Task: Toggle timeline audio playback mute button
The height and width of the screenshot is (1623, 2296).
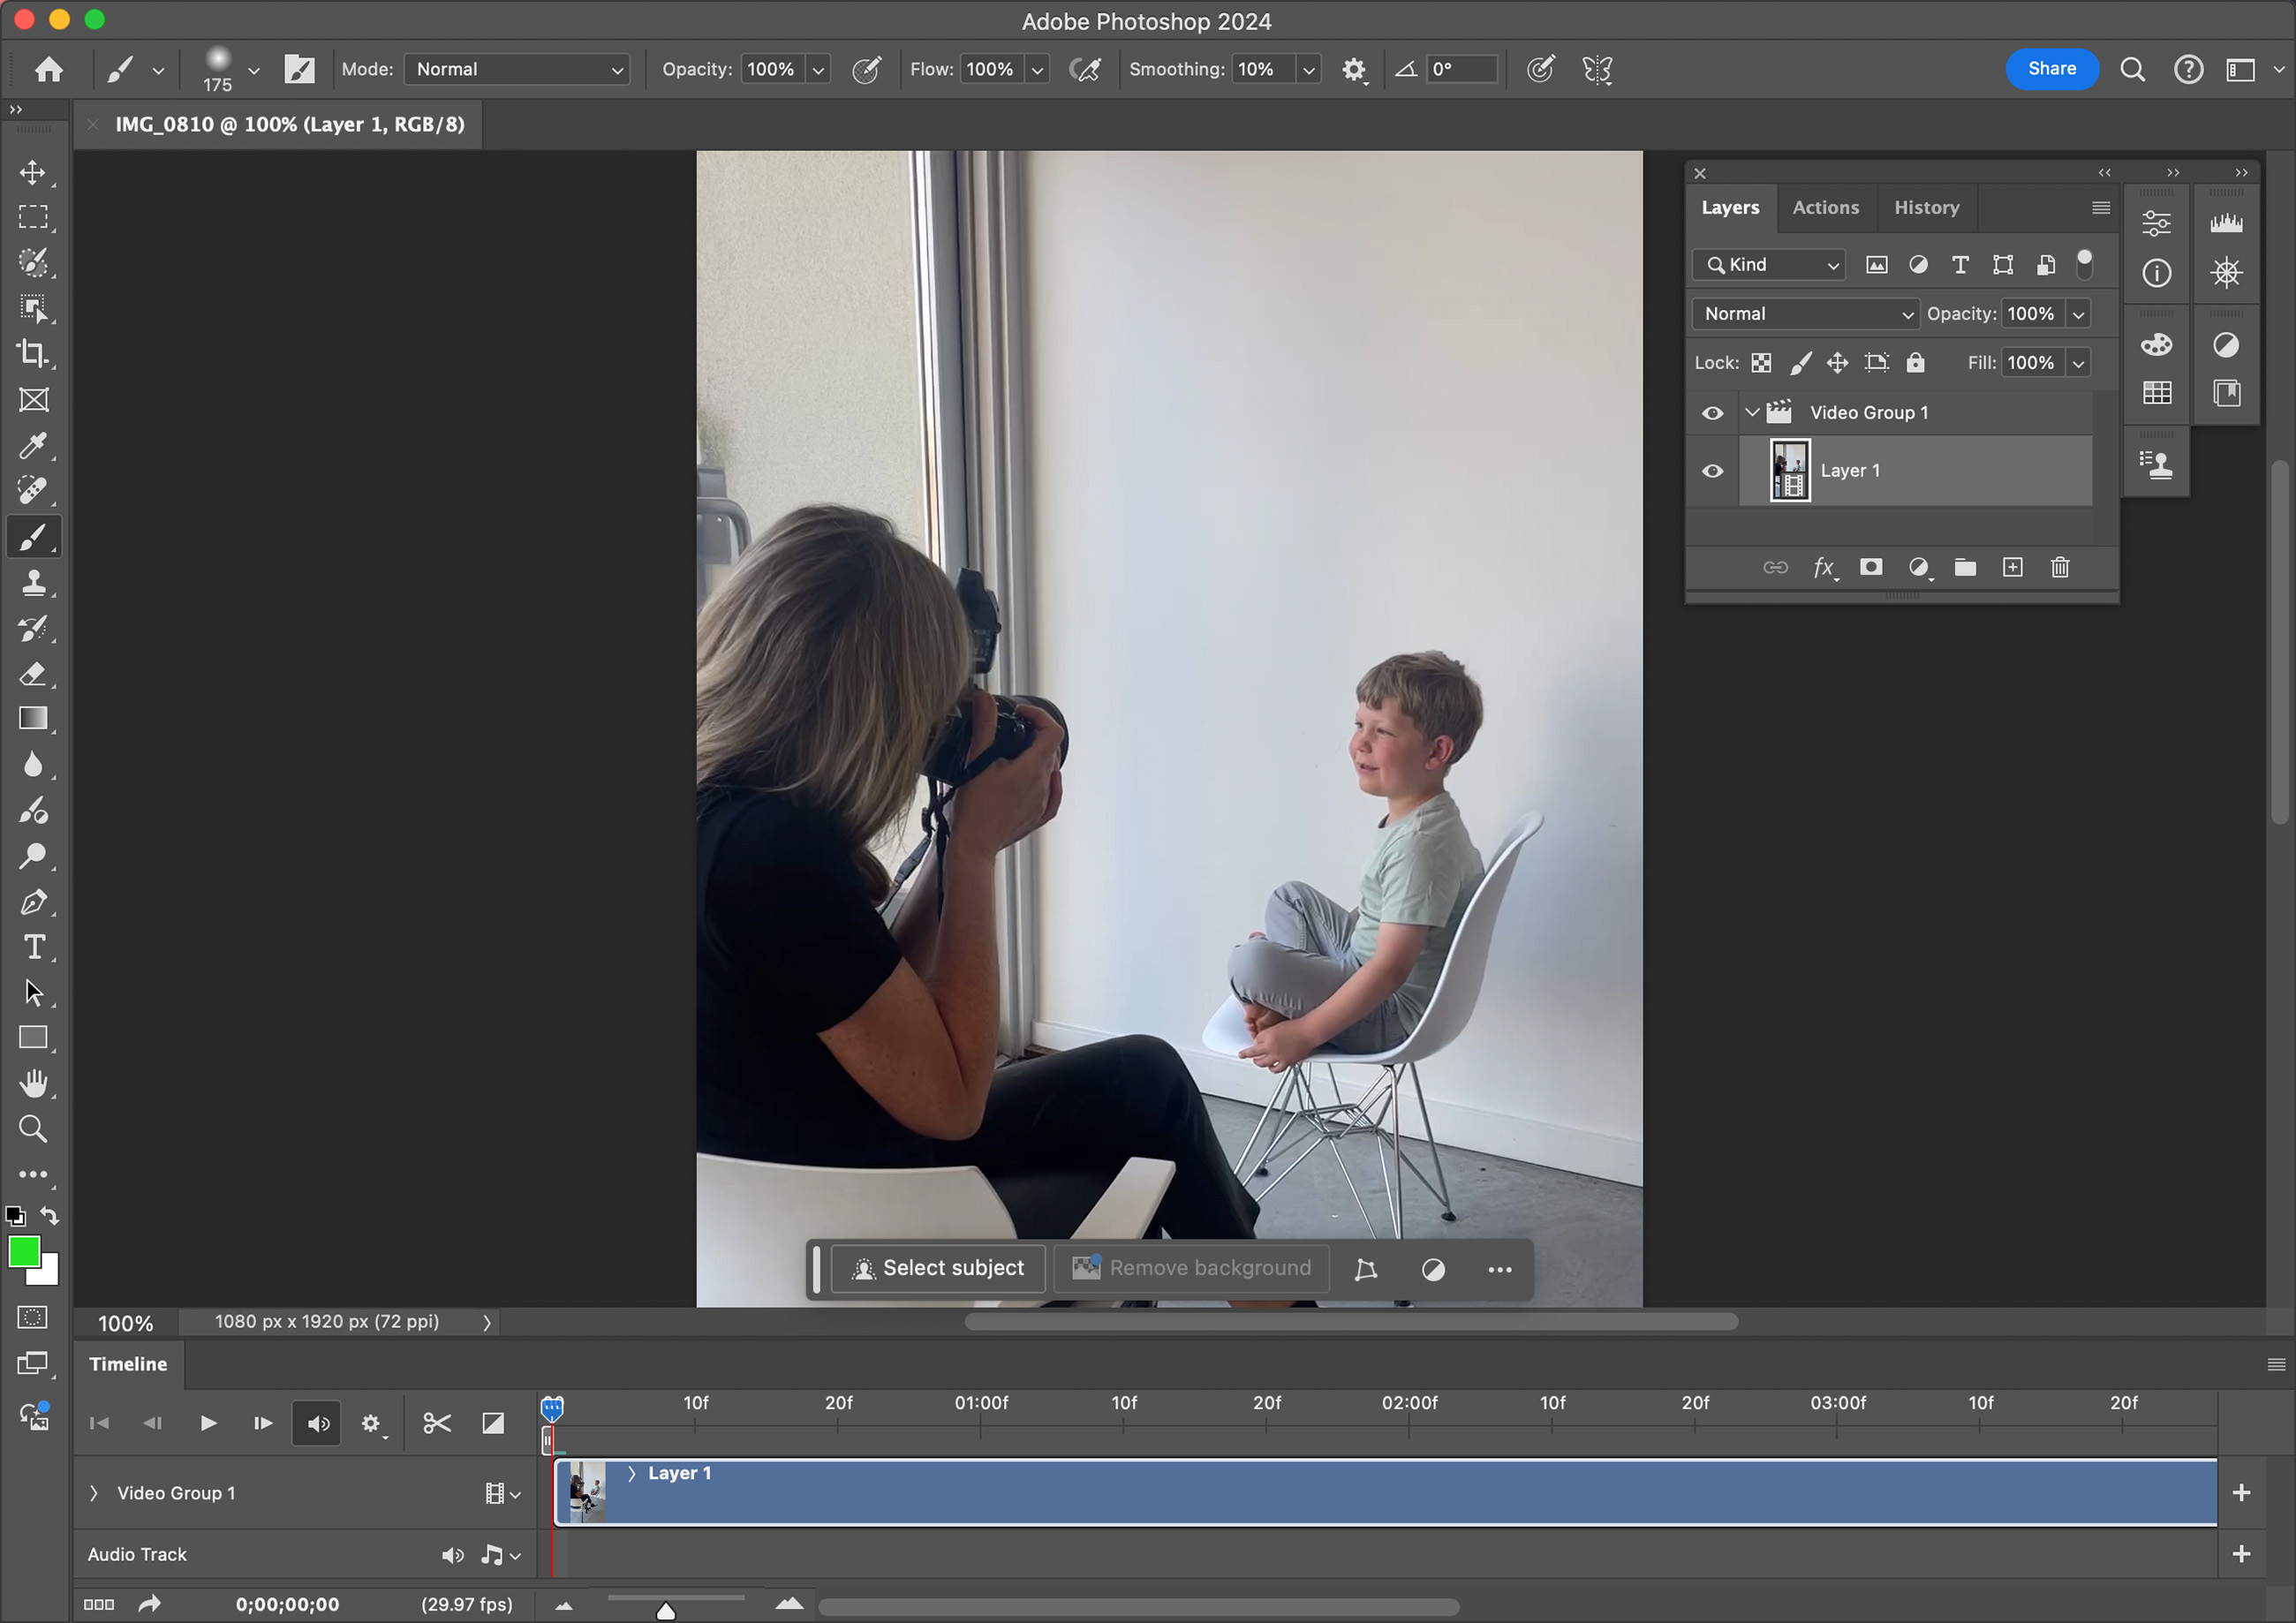Action: (x=318, y=1423)
